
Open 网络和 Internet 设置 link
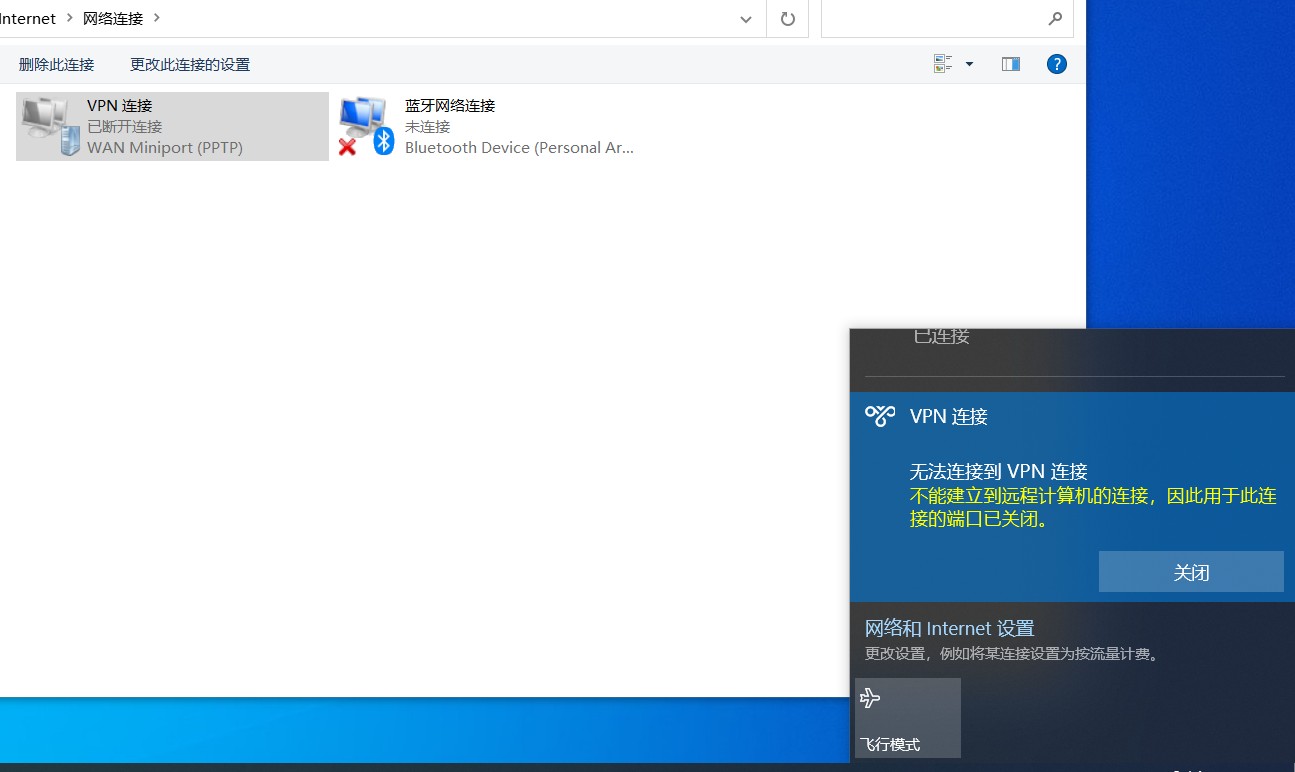click(949, 628)
